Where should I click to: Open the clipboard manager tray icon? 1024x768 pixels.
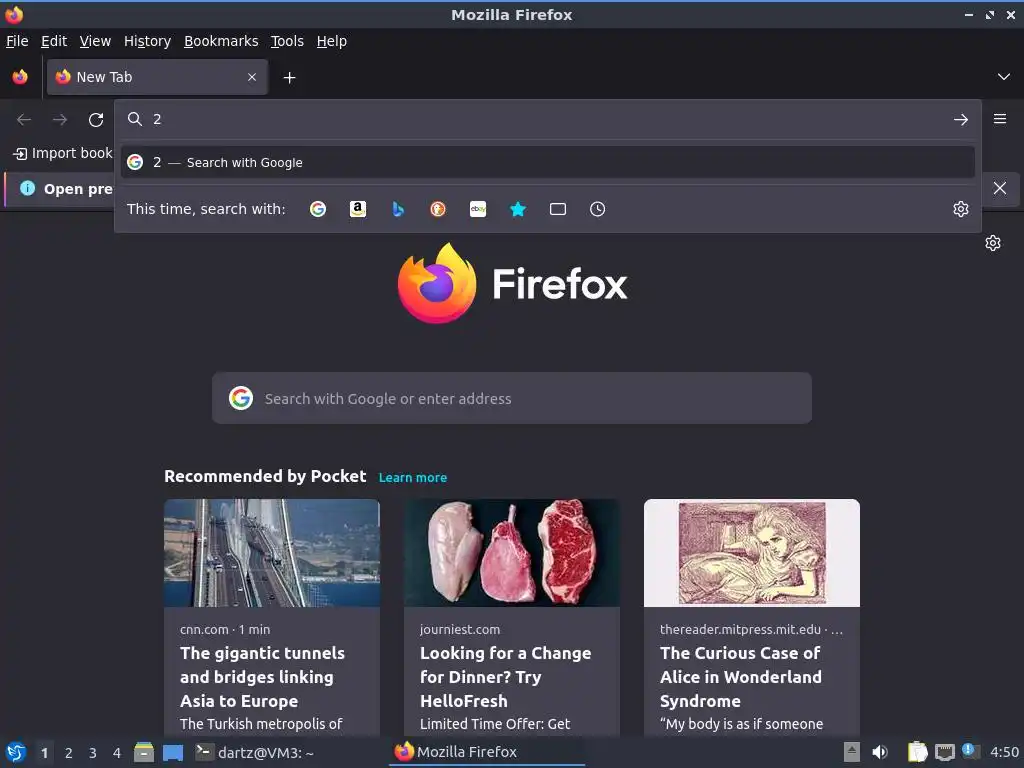917,752
